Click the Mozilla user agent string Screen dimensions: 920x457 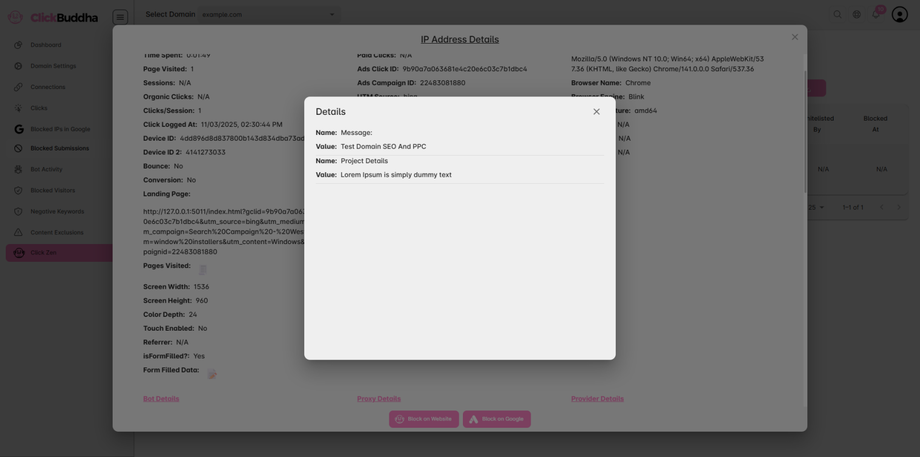pos(668,64)
